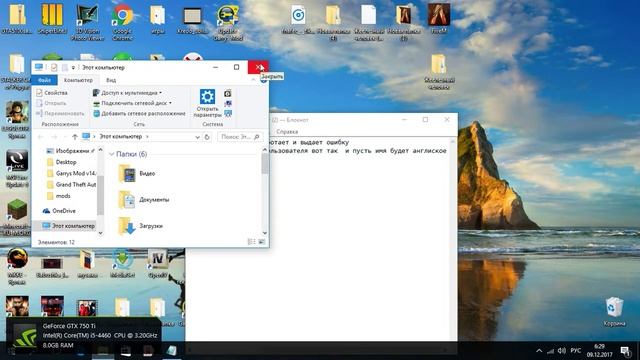Image resolution: width=640 pixels, height=360 pixels.
Task: Click Добавить сетевое расположение in ribbon
Action: 139,114
